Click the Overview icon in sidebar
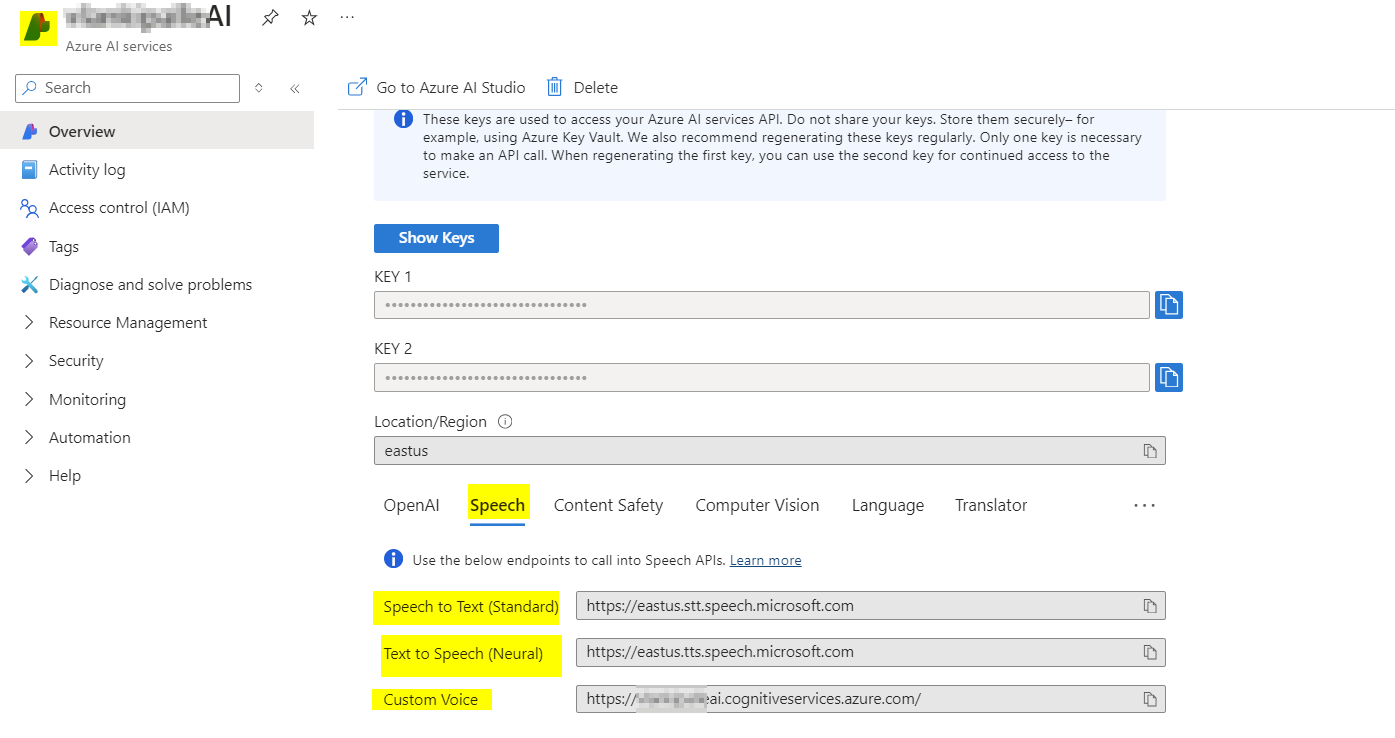 (30, 131)
